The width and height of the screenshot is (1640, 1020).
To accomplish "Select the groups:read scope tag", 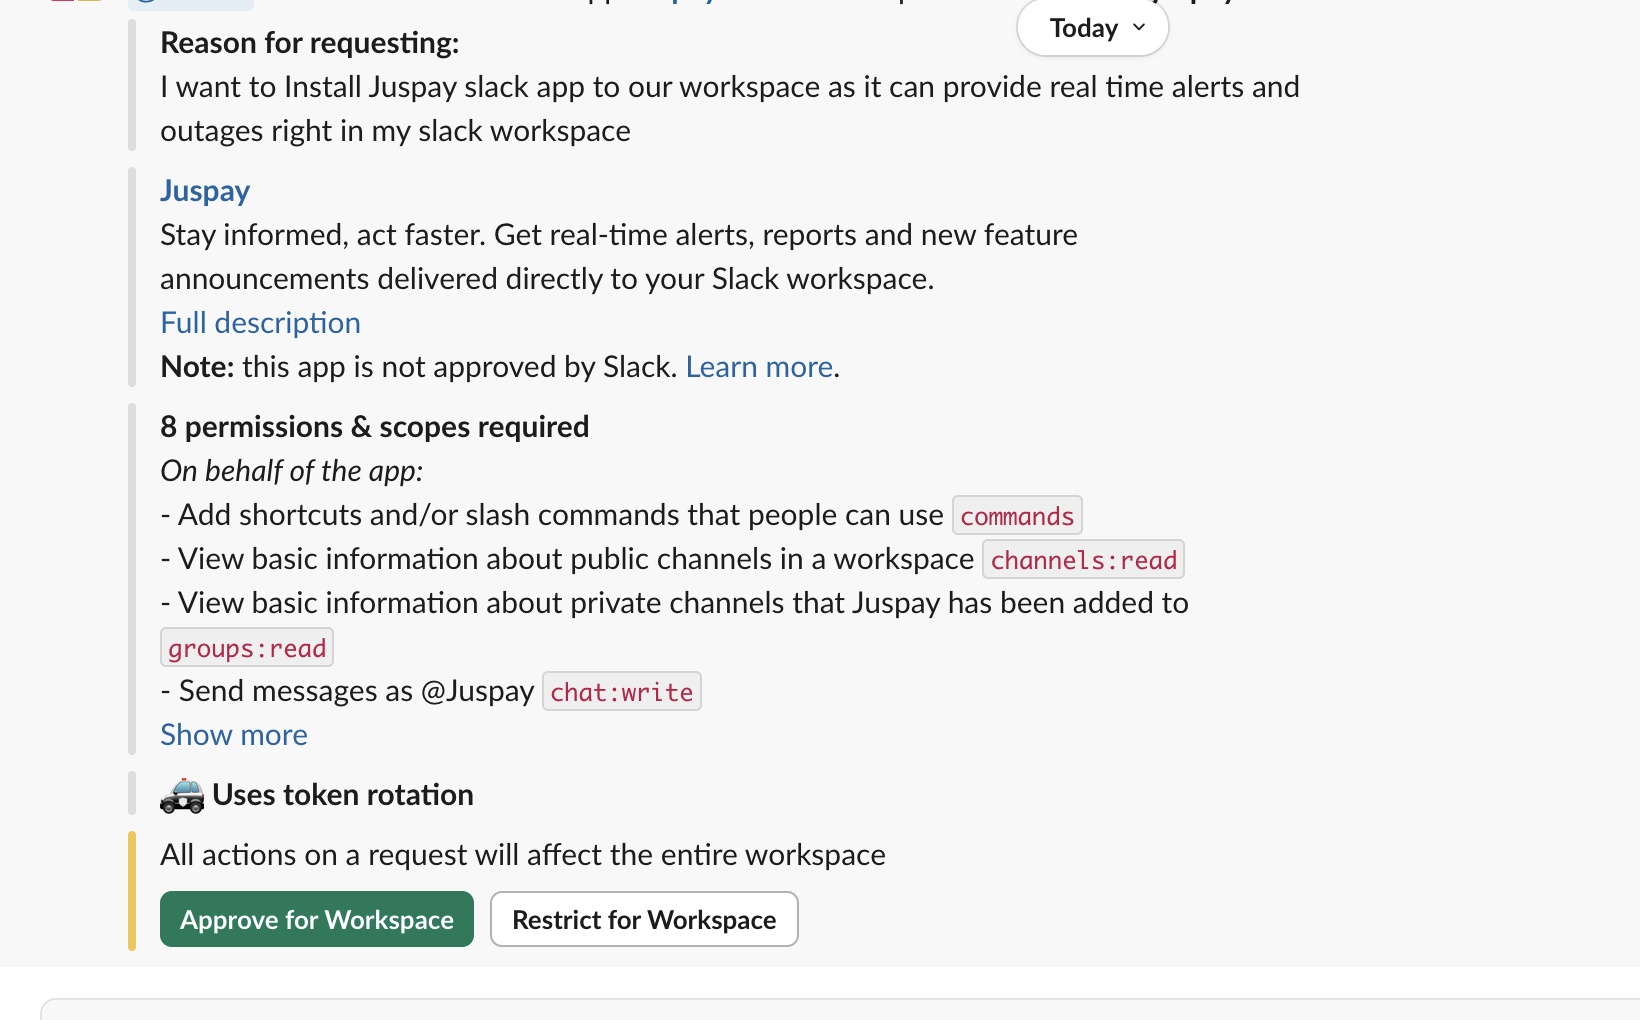I will coord(247,648).
